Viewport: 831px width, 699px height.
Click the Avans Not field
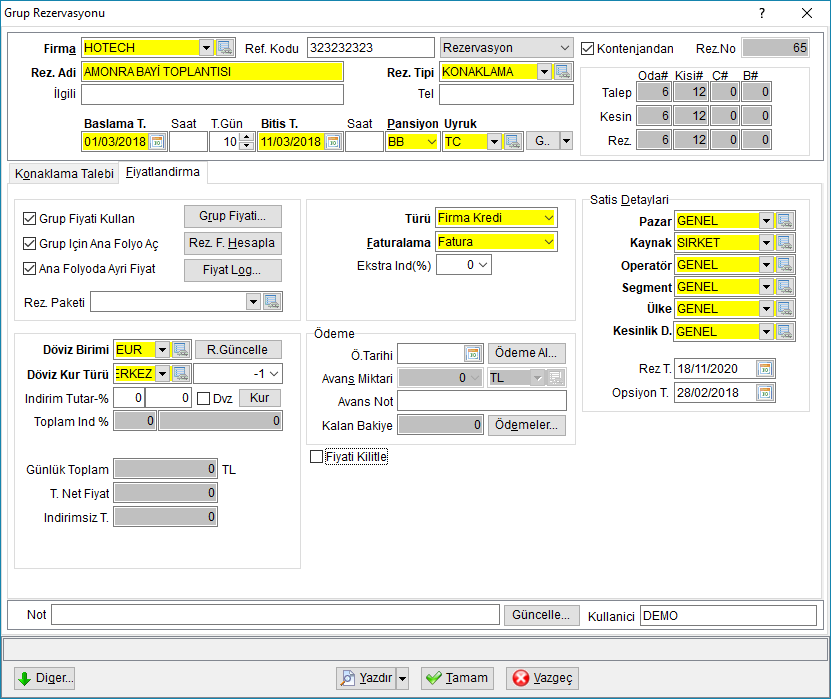(482, 401)
